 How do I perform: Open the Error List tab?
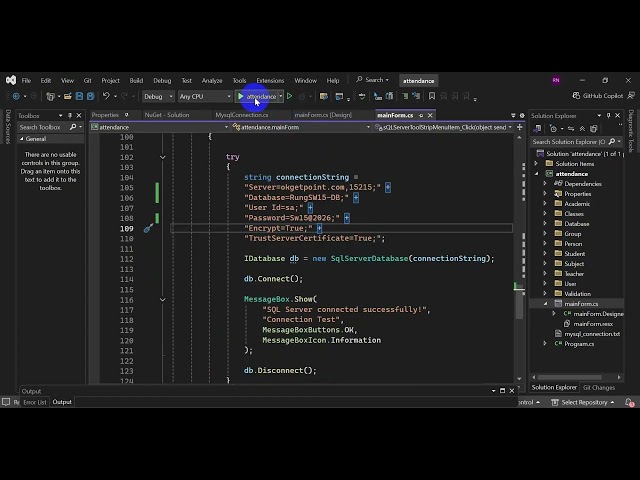35,402
